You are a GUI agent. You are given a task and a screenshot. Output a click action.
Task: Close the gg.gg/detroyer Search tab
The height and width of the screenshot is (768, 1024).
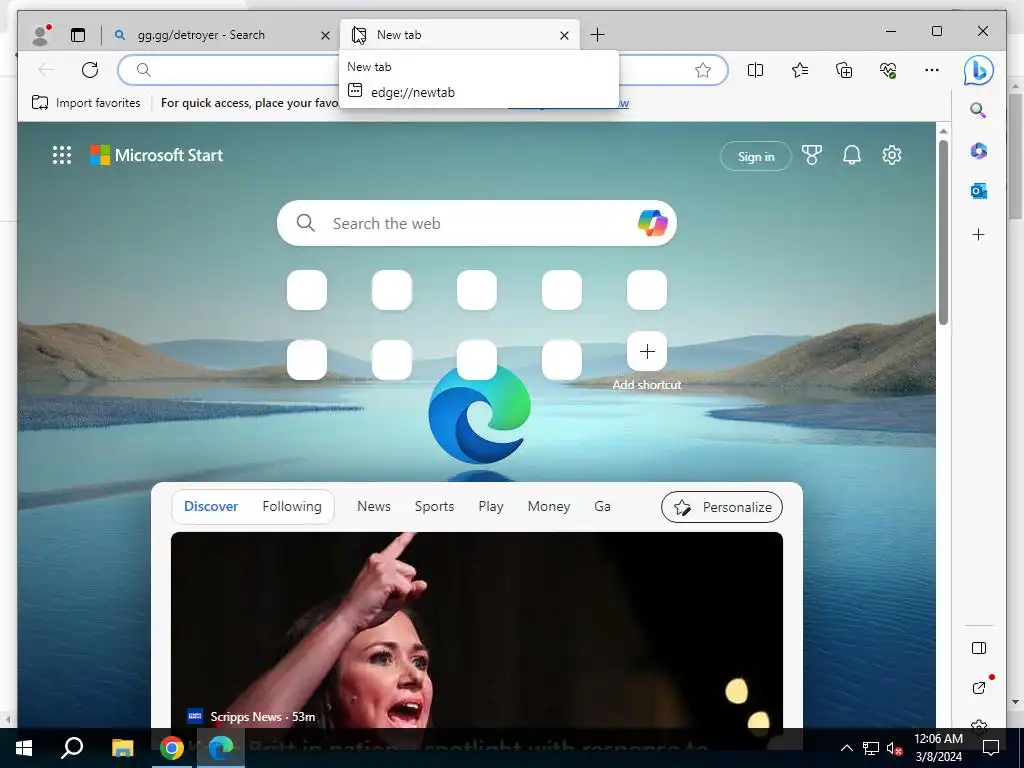(x=325, y=35)
